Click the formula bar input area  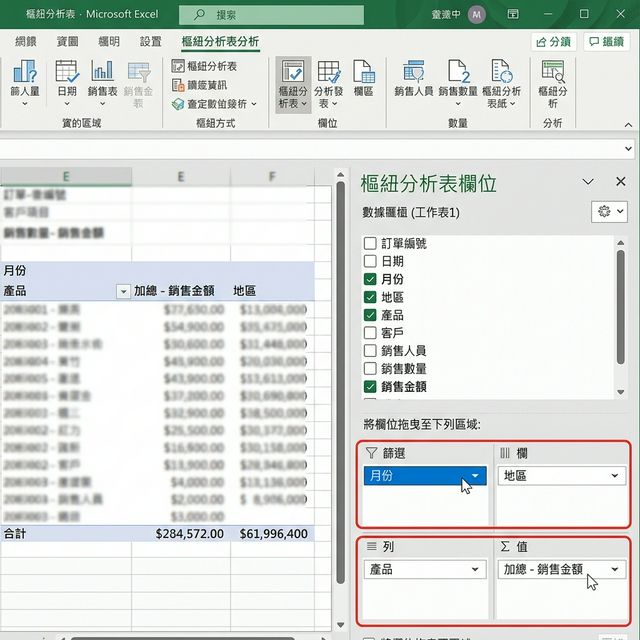[310, 149]
